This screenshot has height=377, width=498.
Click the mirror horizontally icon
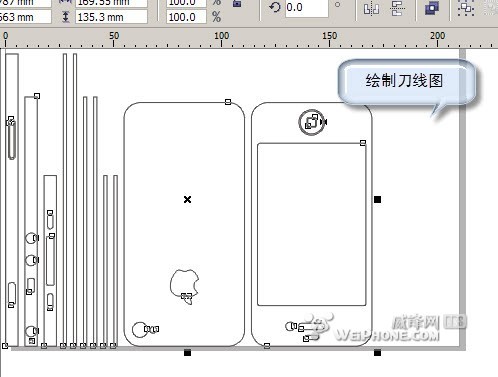[371, 8]
